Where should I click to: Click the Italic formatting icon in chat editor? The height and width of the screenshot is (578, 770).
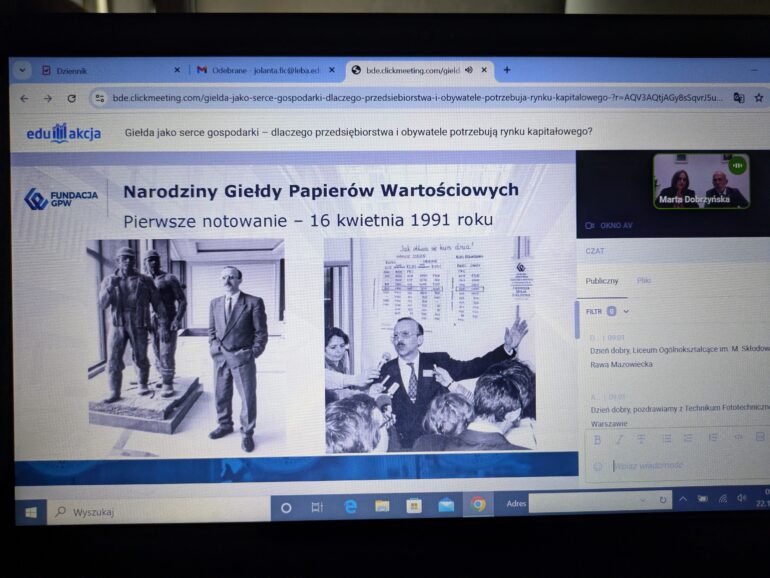(619, 439)
